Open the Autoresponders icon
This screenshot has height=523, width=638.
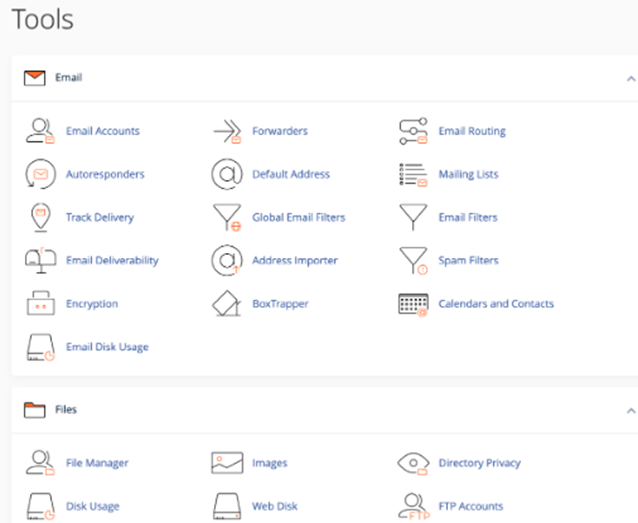coord(40,174)
